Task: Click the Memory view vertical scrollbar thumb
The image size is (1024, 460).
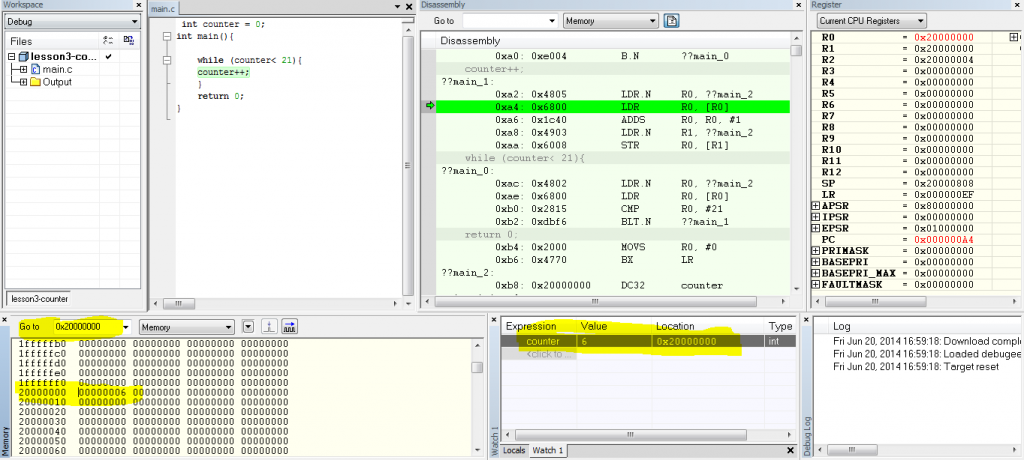Action: 477,367
